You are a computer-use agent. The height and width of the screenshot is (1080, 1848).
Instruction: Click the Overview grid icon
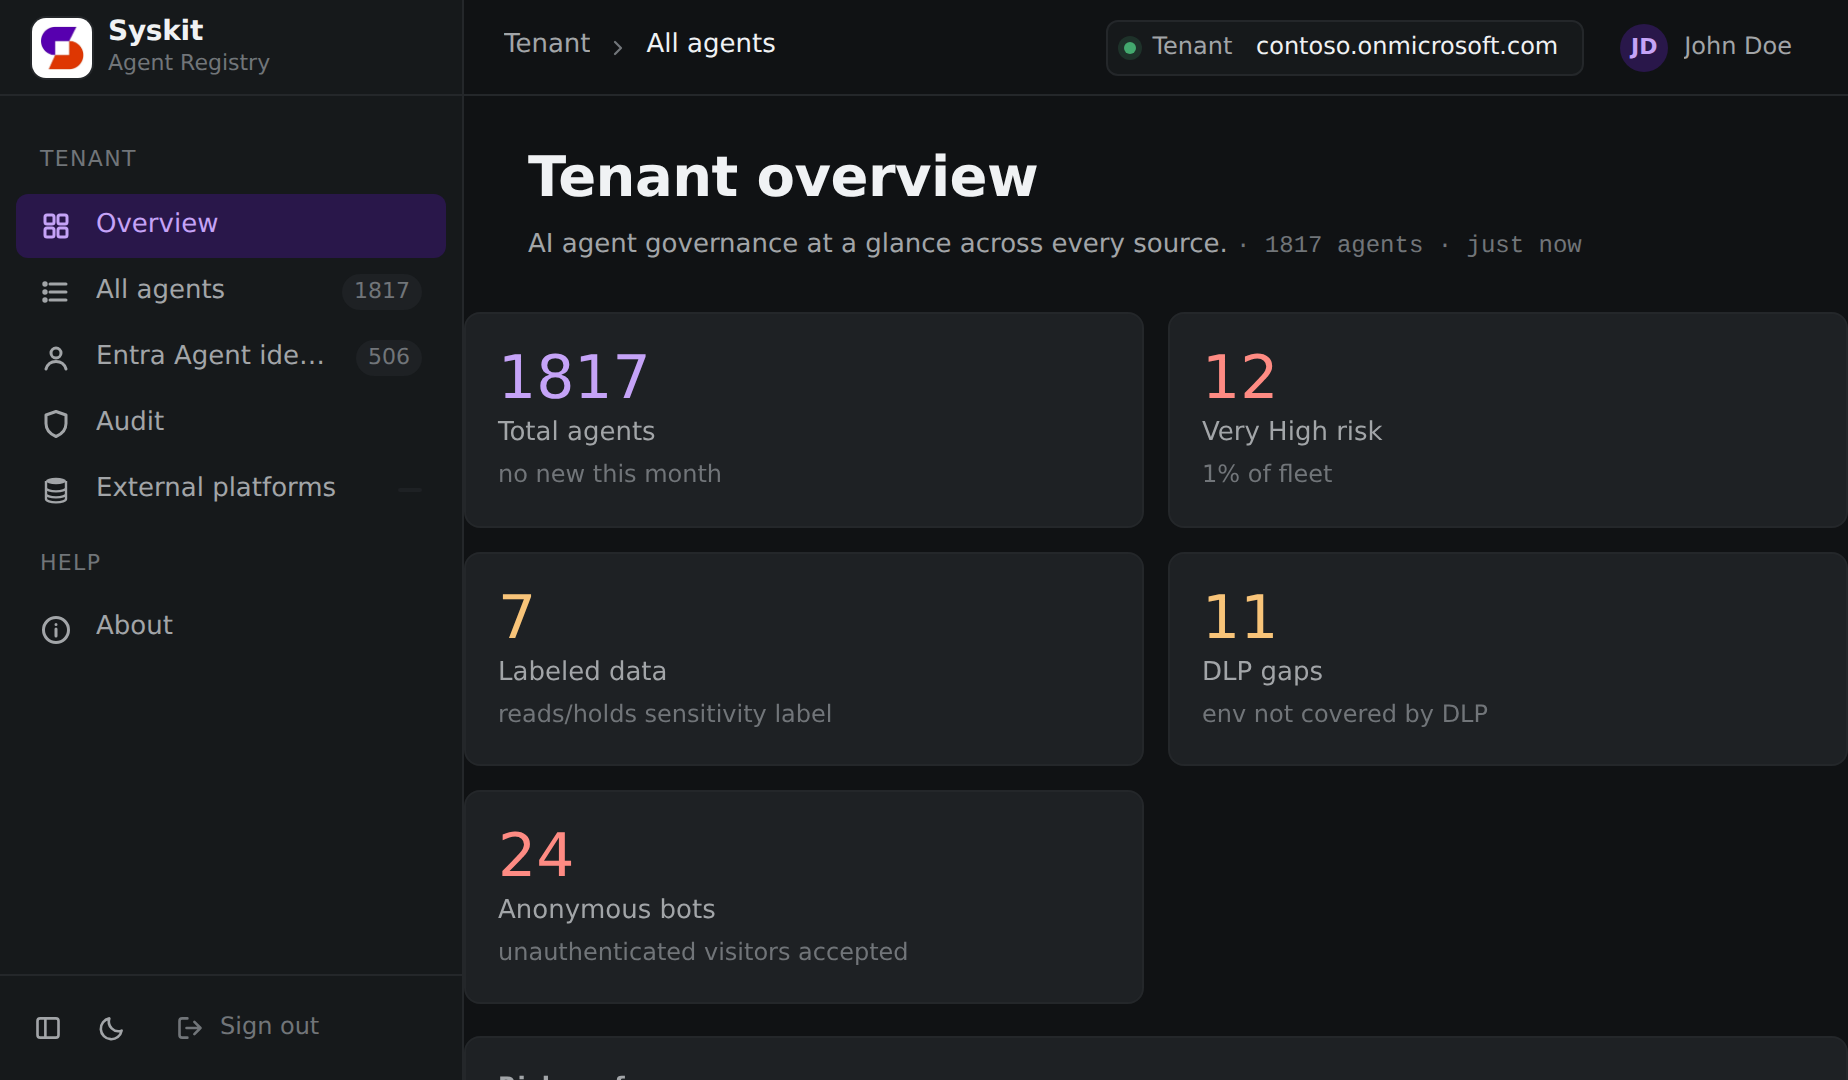pos(56,225)
